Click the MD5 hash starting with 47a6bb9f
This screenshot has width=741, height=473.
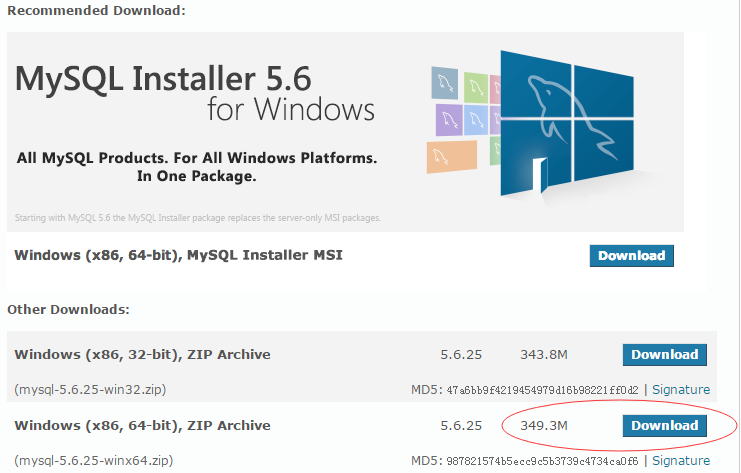click(543, 390)
